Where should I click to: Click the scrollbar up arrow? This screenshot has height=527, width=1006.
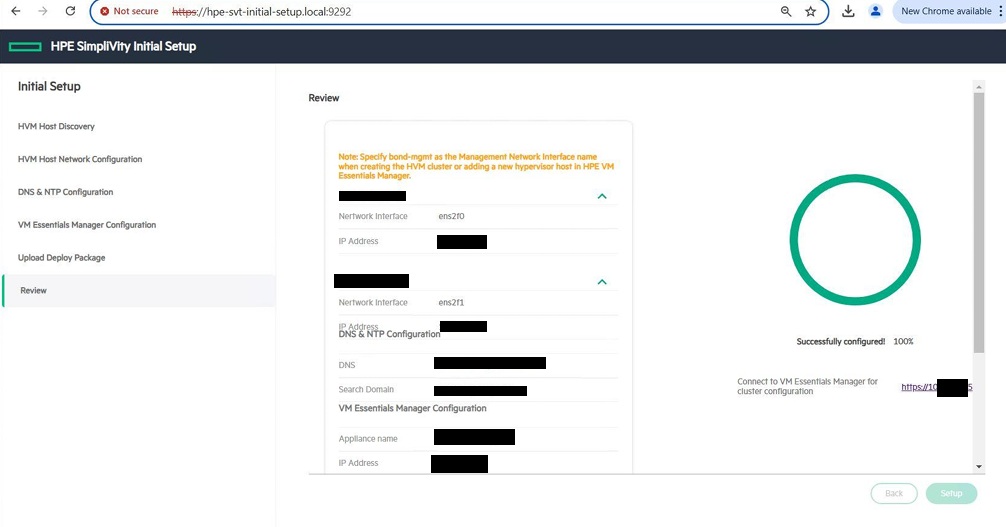point(978,87)
